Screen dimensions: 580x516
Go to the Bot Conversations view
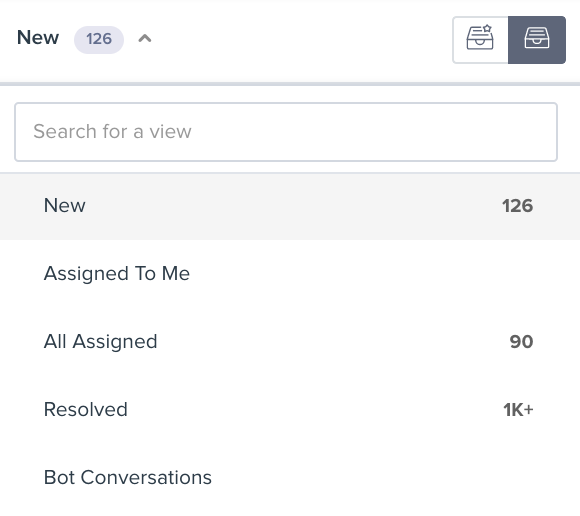(x=290, y=478)
